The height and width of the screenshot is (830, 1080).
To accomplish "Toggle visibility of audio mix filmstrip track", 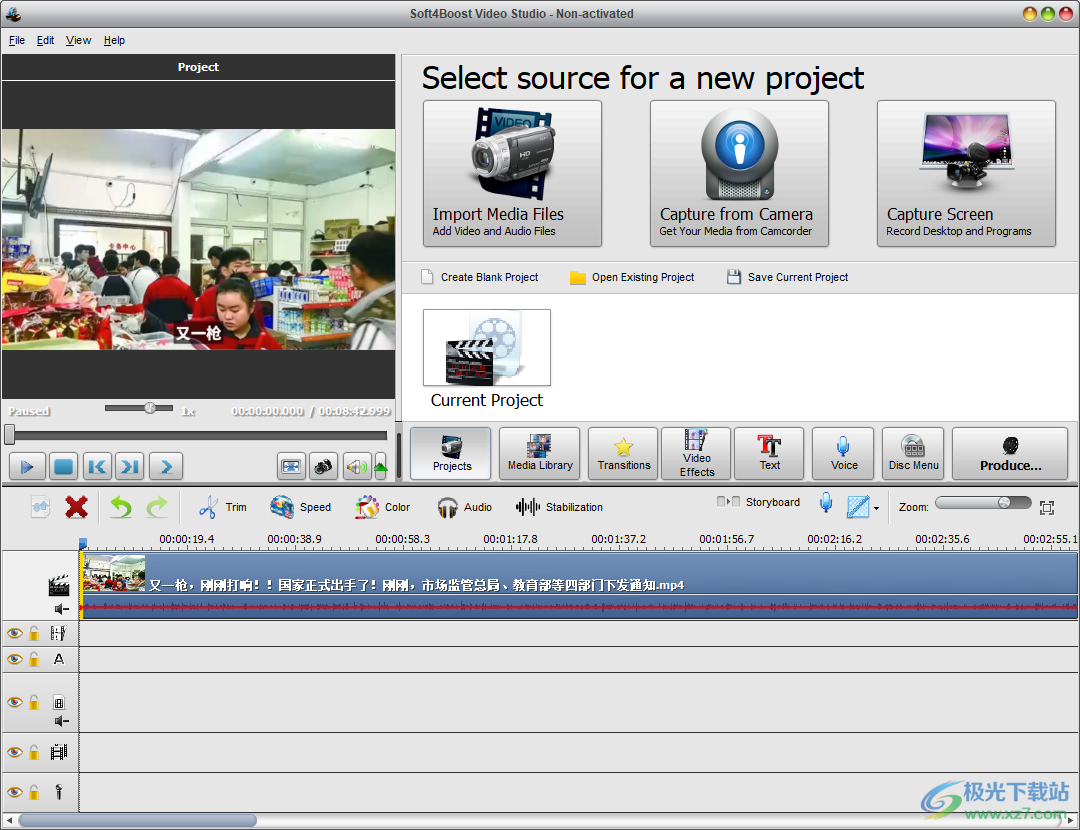I will tap(14, 751).
